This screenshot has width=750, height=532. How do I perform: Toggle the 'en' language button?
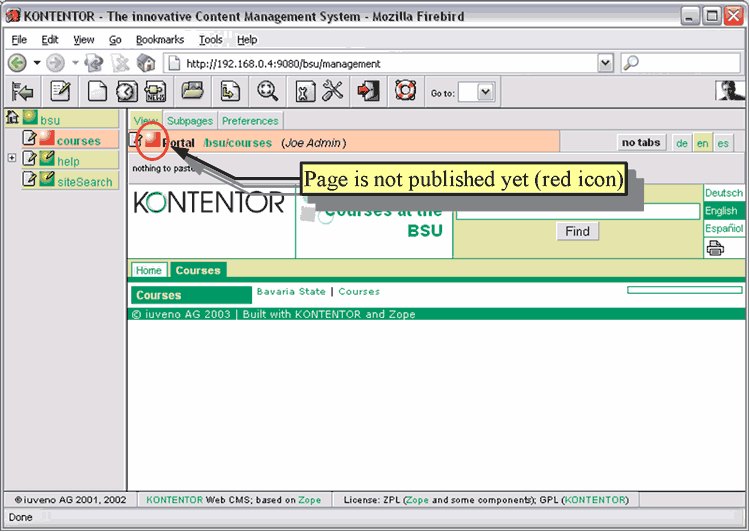click(703, 143)
